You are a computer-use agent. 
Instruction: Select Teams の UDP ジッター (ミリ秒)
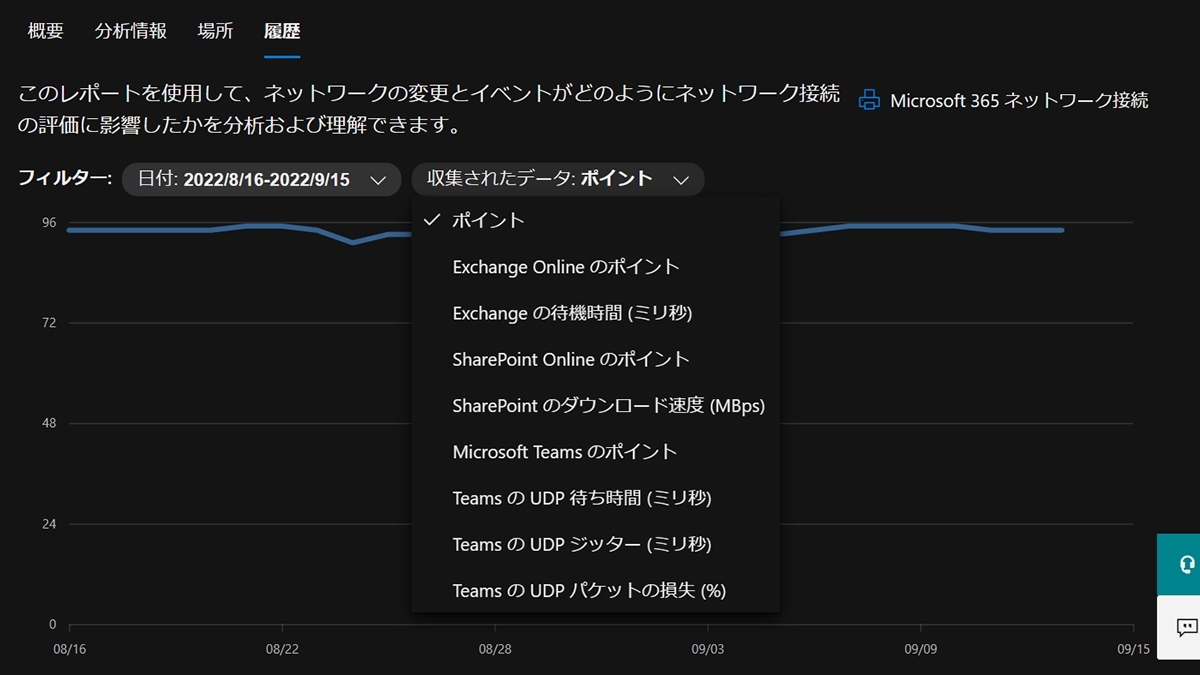pyautogui.click(x=582, y=544)
